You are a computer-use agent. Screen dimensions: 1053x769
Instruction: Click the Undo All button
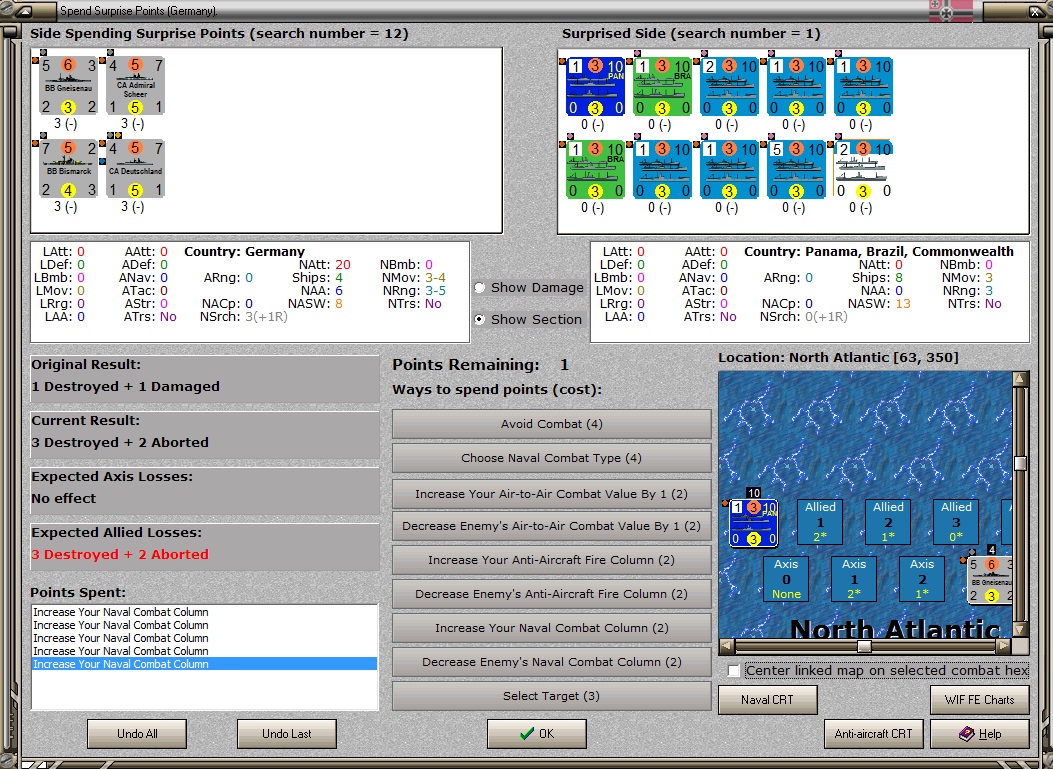point(137,733)
